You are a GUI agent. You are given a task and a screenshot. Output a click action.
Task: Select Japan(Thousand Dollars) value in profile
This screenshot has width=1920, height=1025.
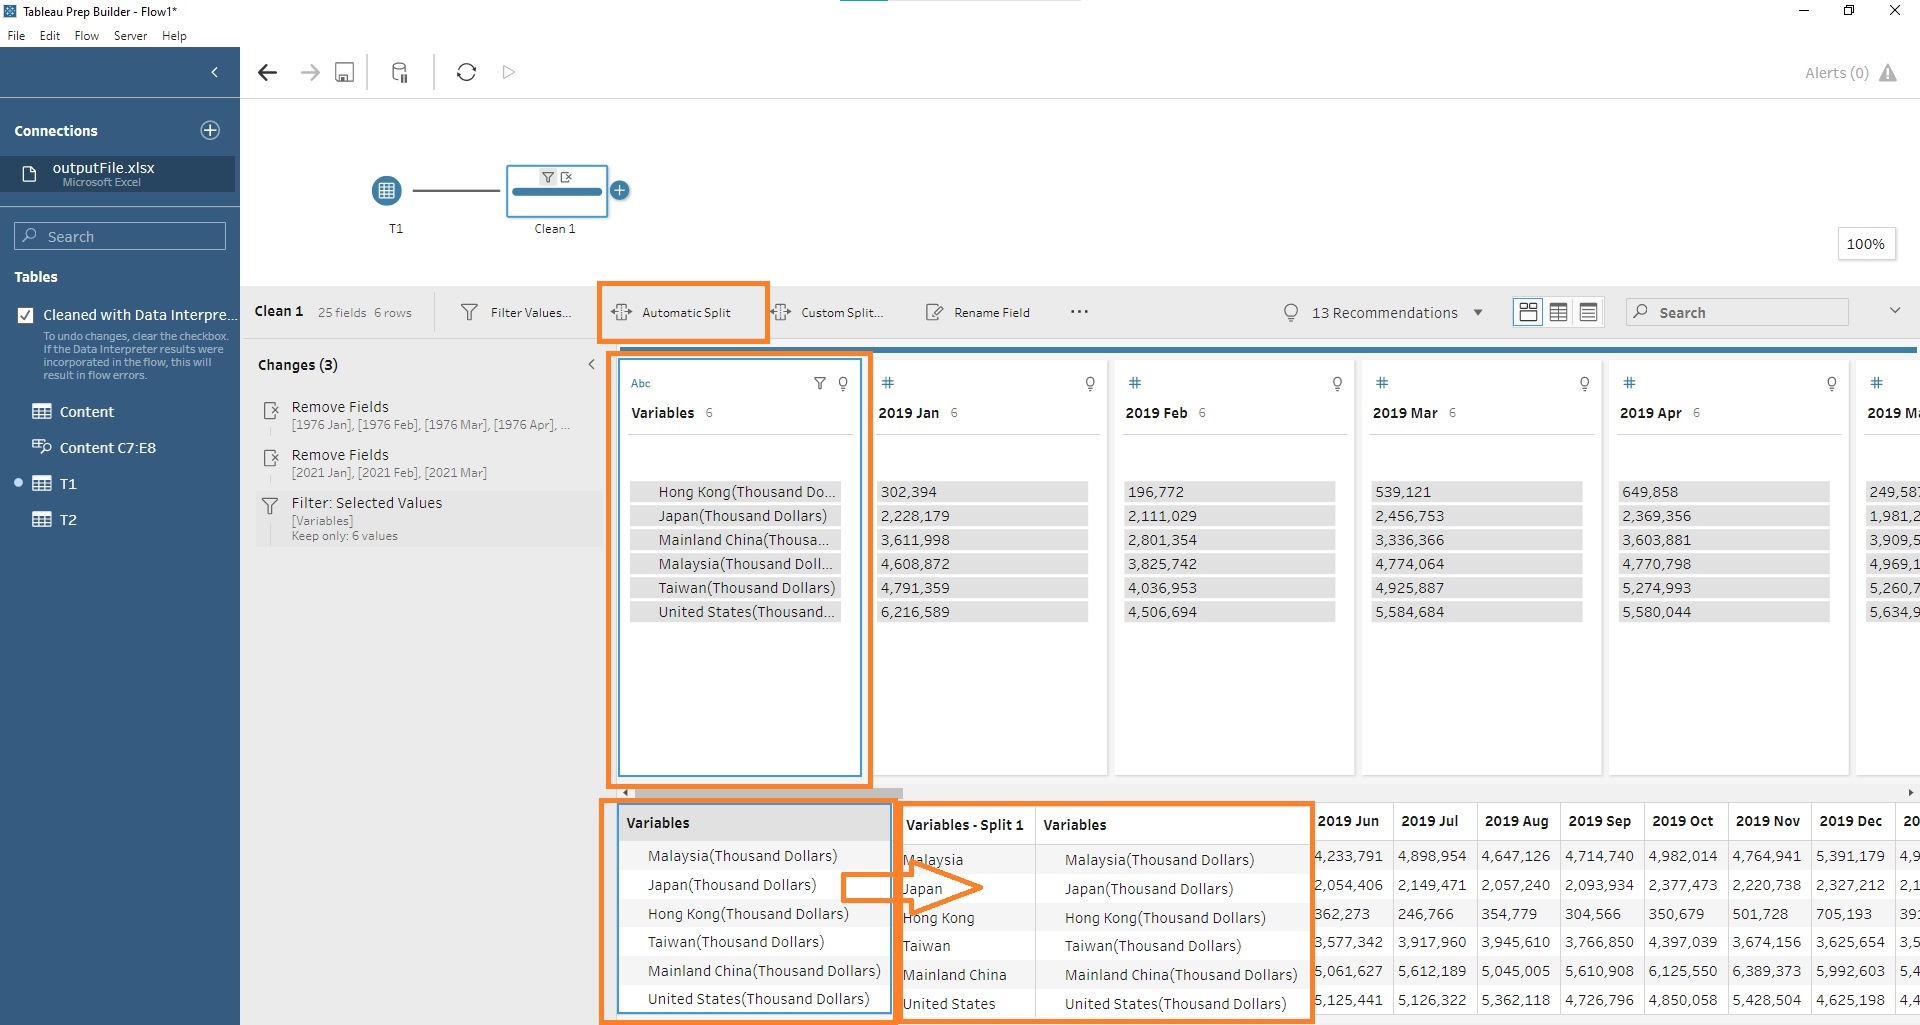click(735, 515)
